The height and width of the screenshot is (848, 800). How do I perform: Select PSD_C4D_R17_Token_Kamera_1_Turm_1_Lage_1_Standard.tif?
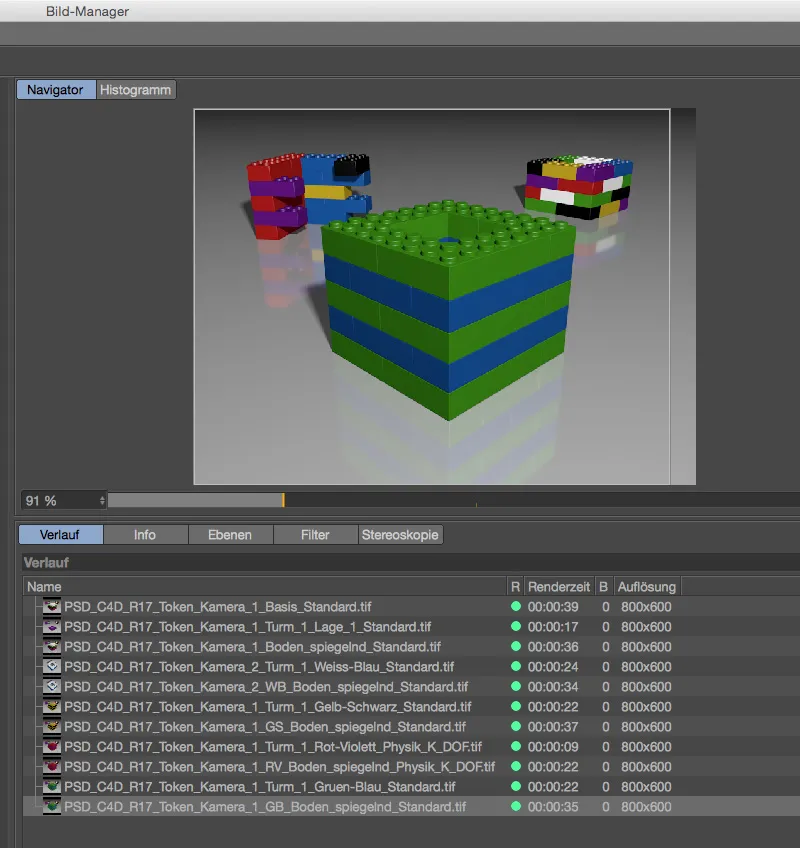click(x=248, y=627)
